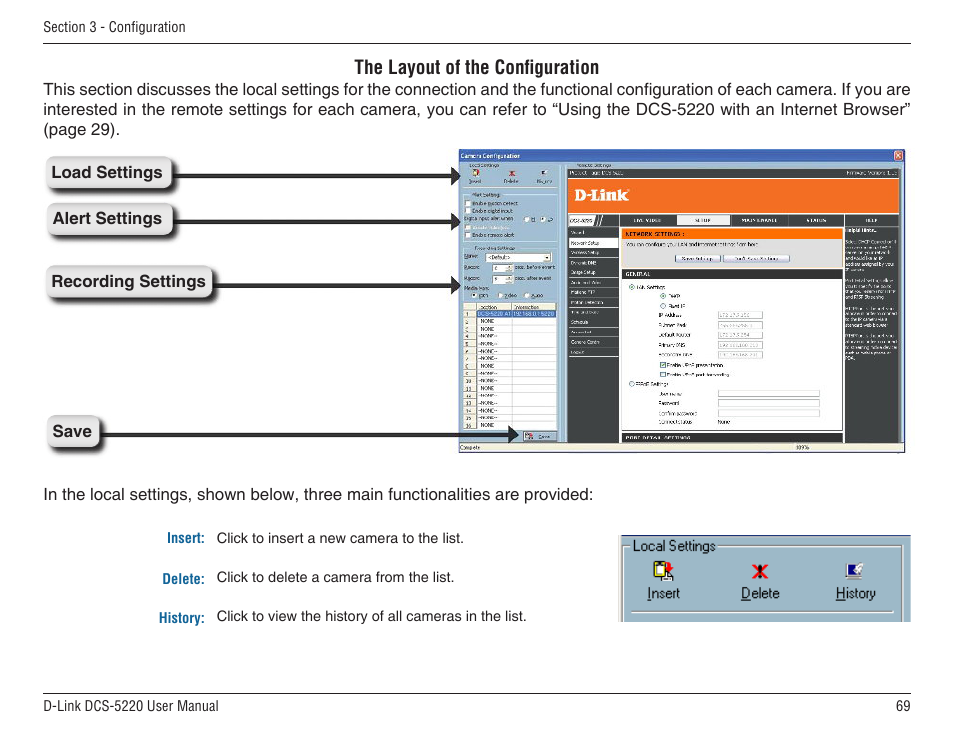Open Wireless Setup in left sidebar

click(593, 252)
